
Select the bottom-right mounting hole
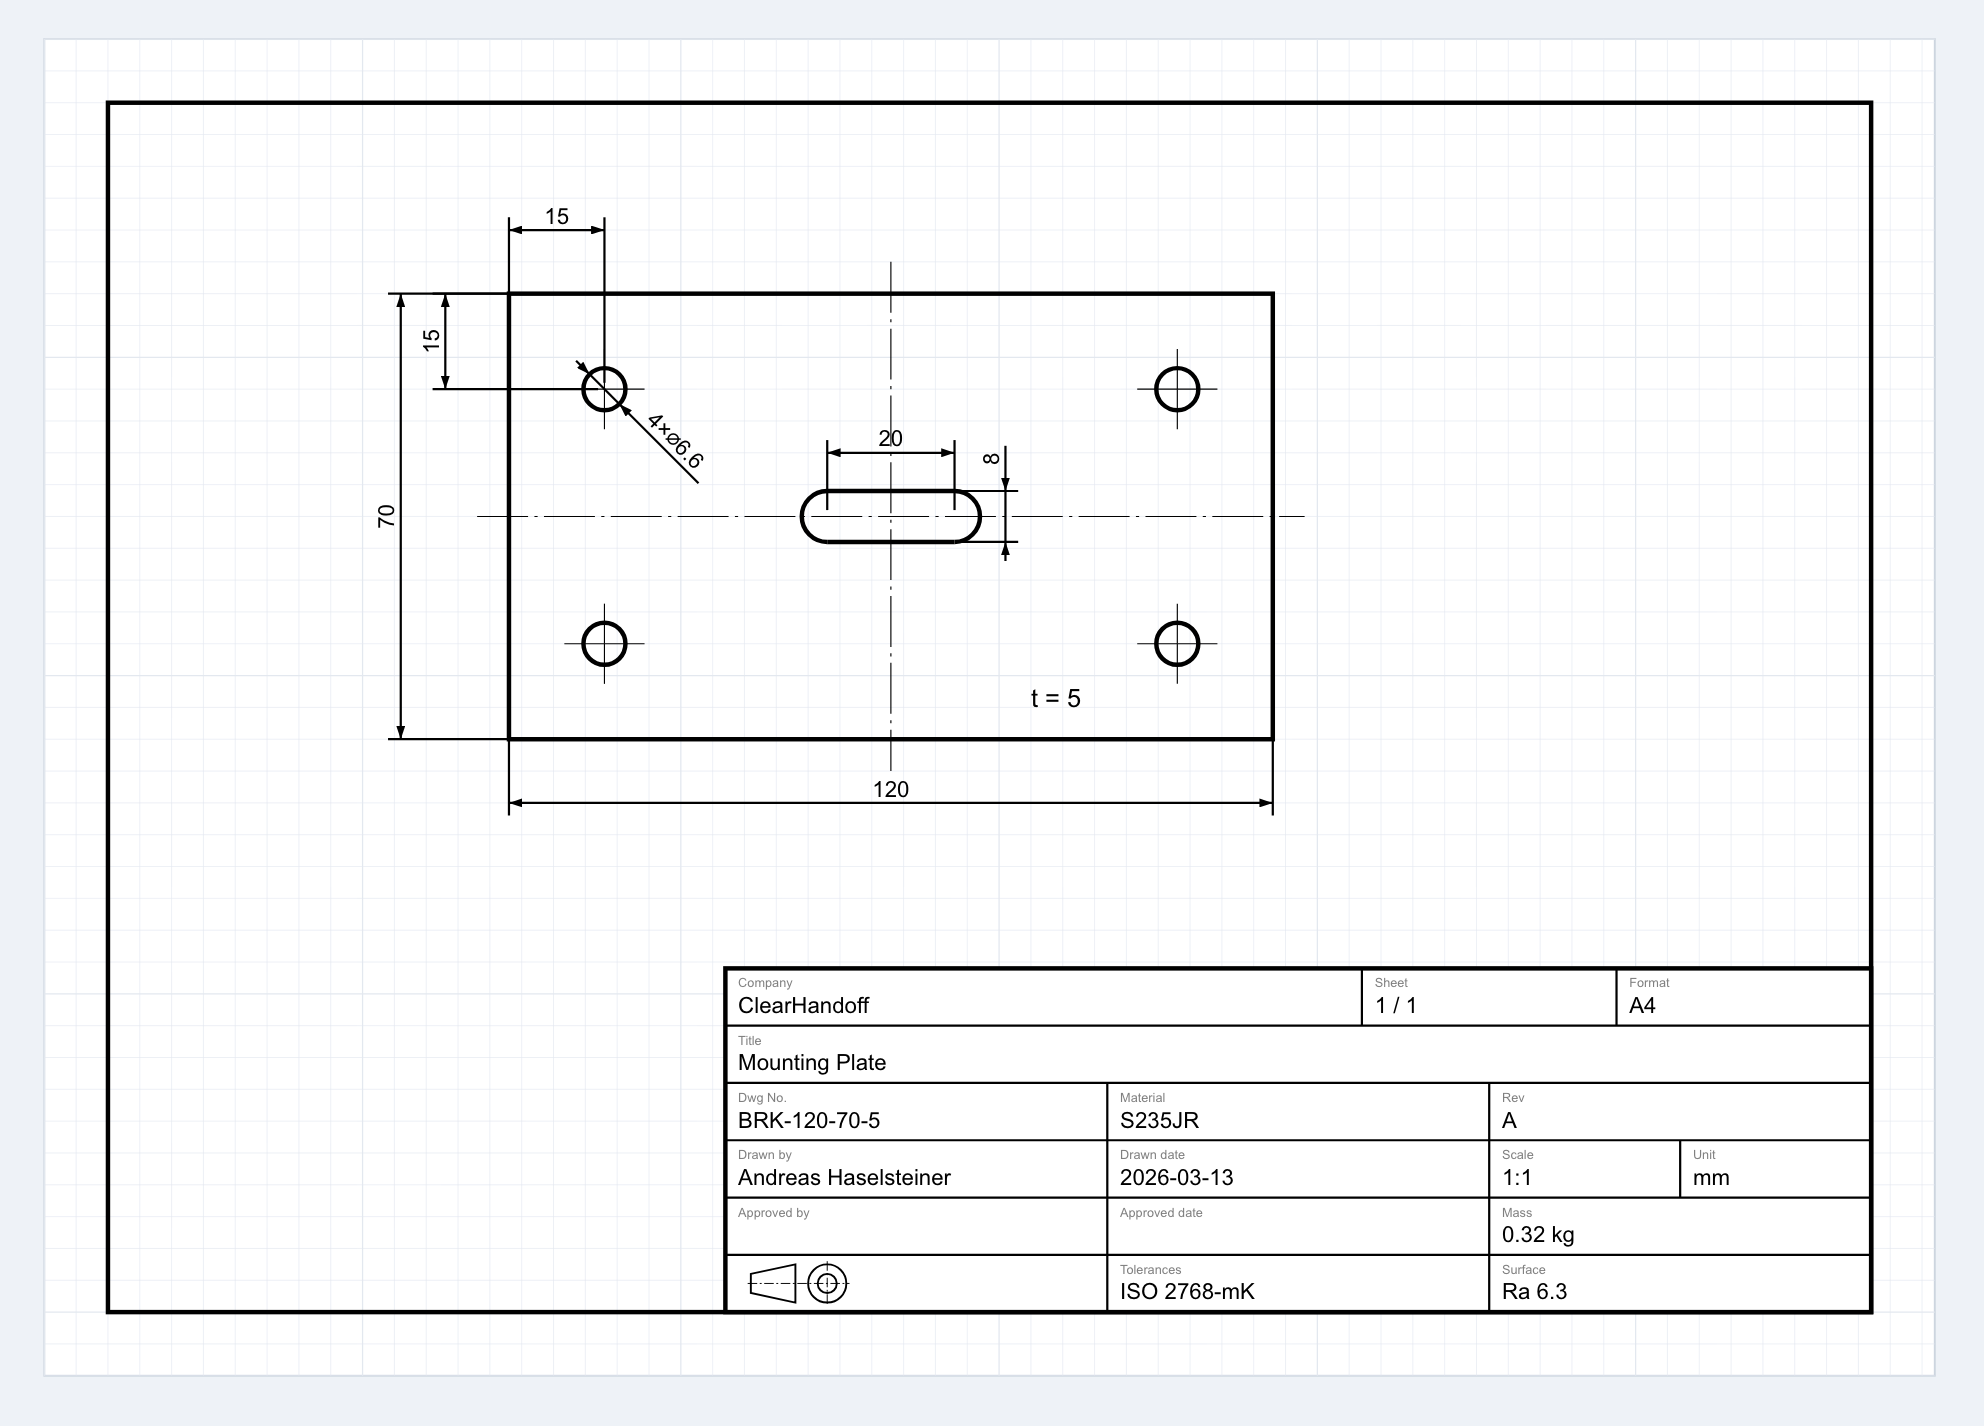1177,644
